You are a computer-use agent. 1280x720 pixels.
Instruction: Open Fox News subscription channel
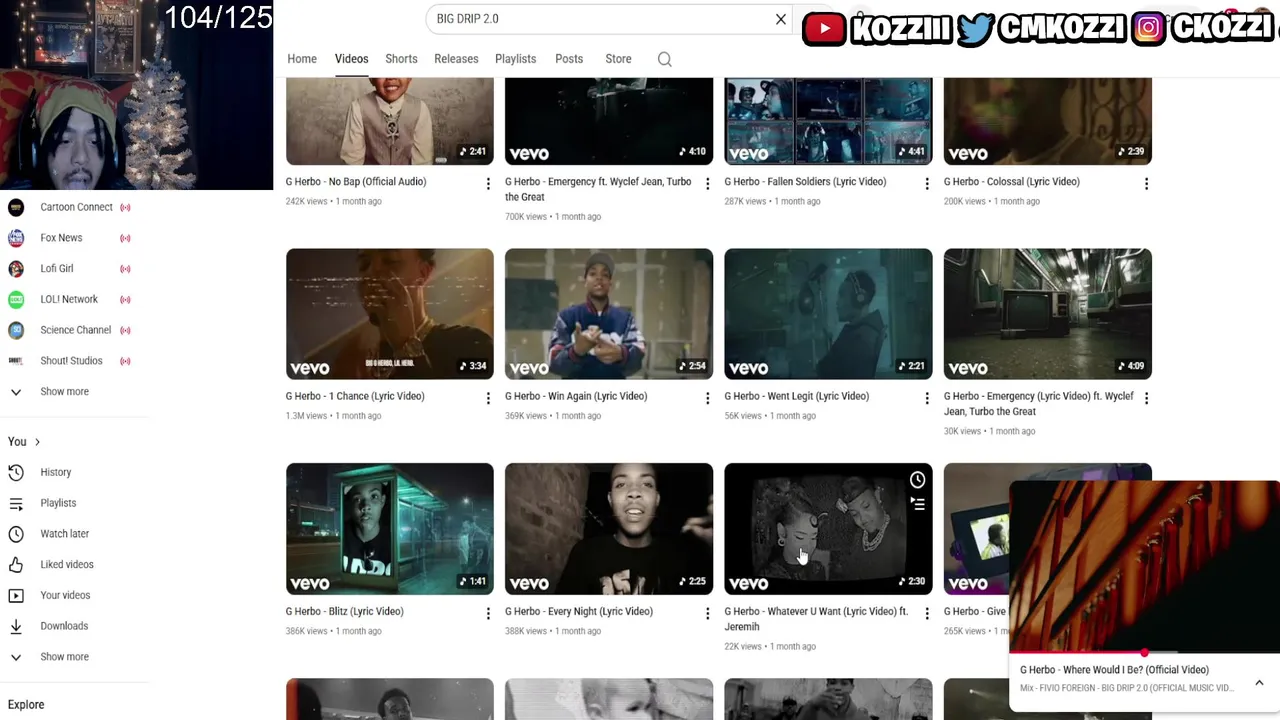(70, 238)
